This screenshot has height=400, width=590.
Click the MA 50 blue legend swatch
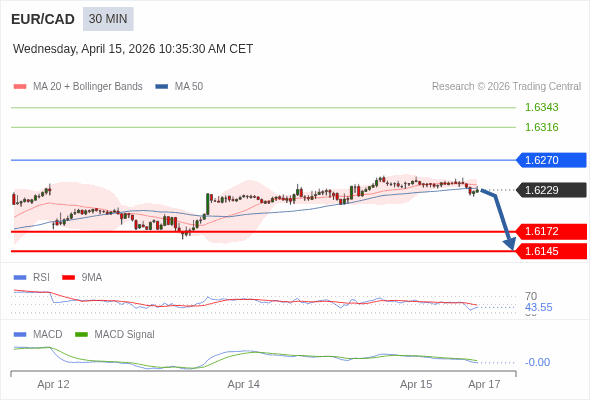coord(162,87)
